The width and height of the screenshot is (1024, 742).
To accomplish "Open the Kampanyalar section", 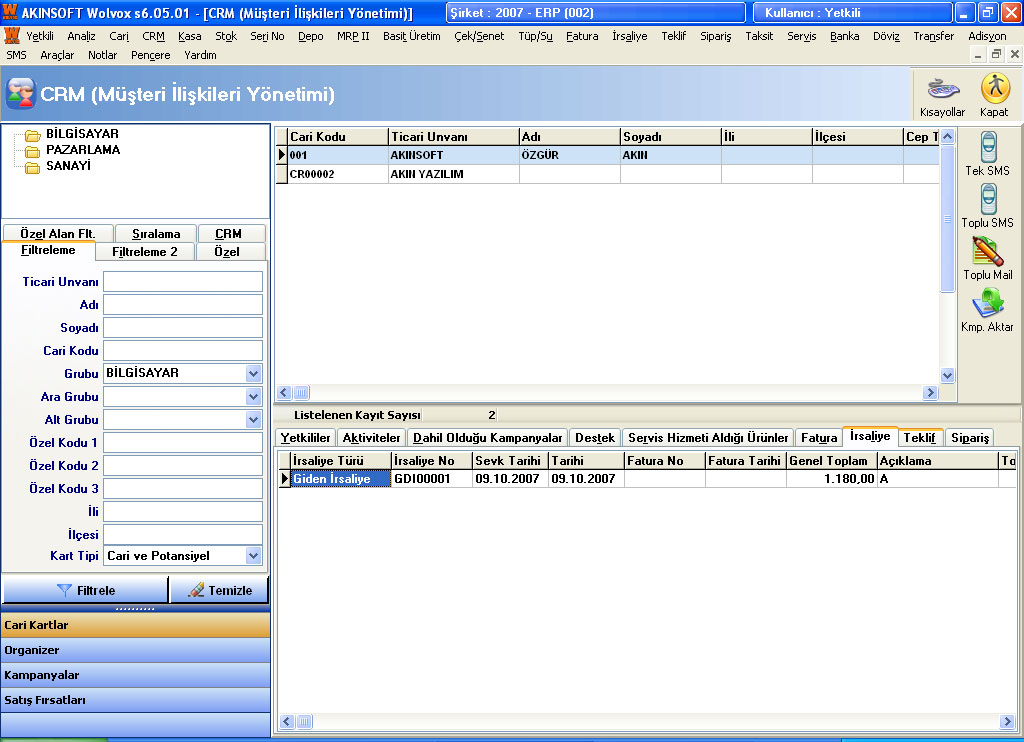I will 136,675.
